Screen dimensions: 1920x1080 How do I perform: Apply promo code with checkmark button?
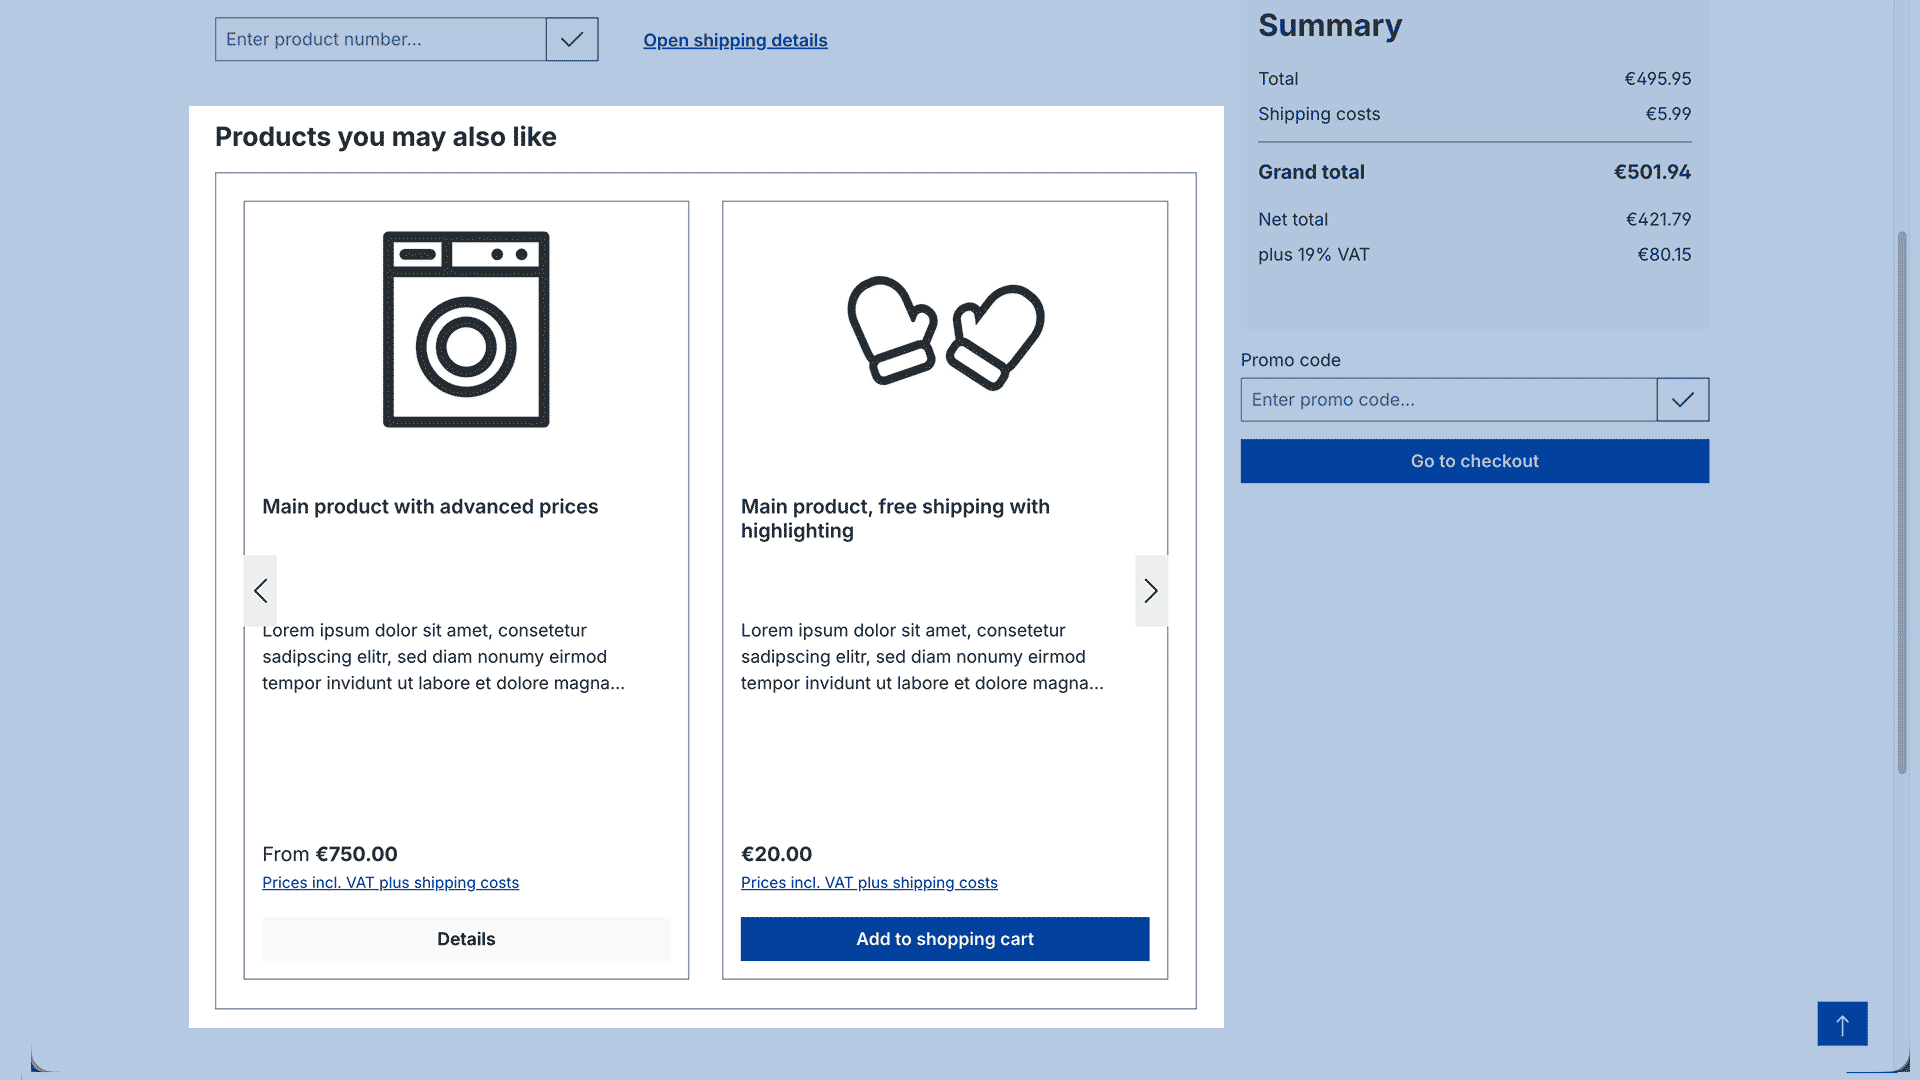[x=1682, y=400]
